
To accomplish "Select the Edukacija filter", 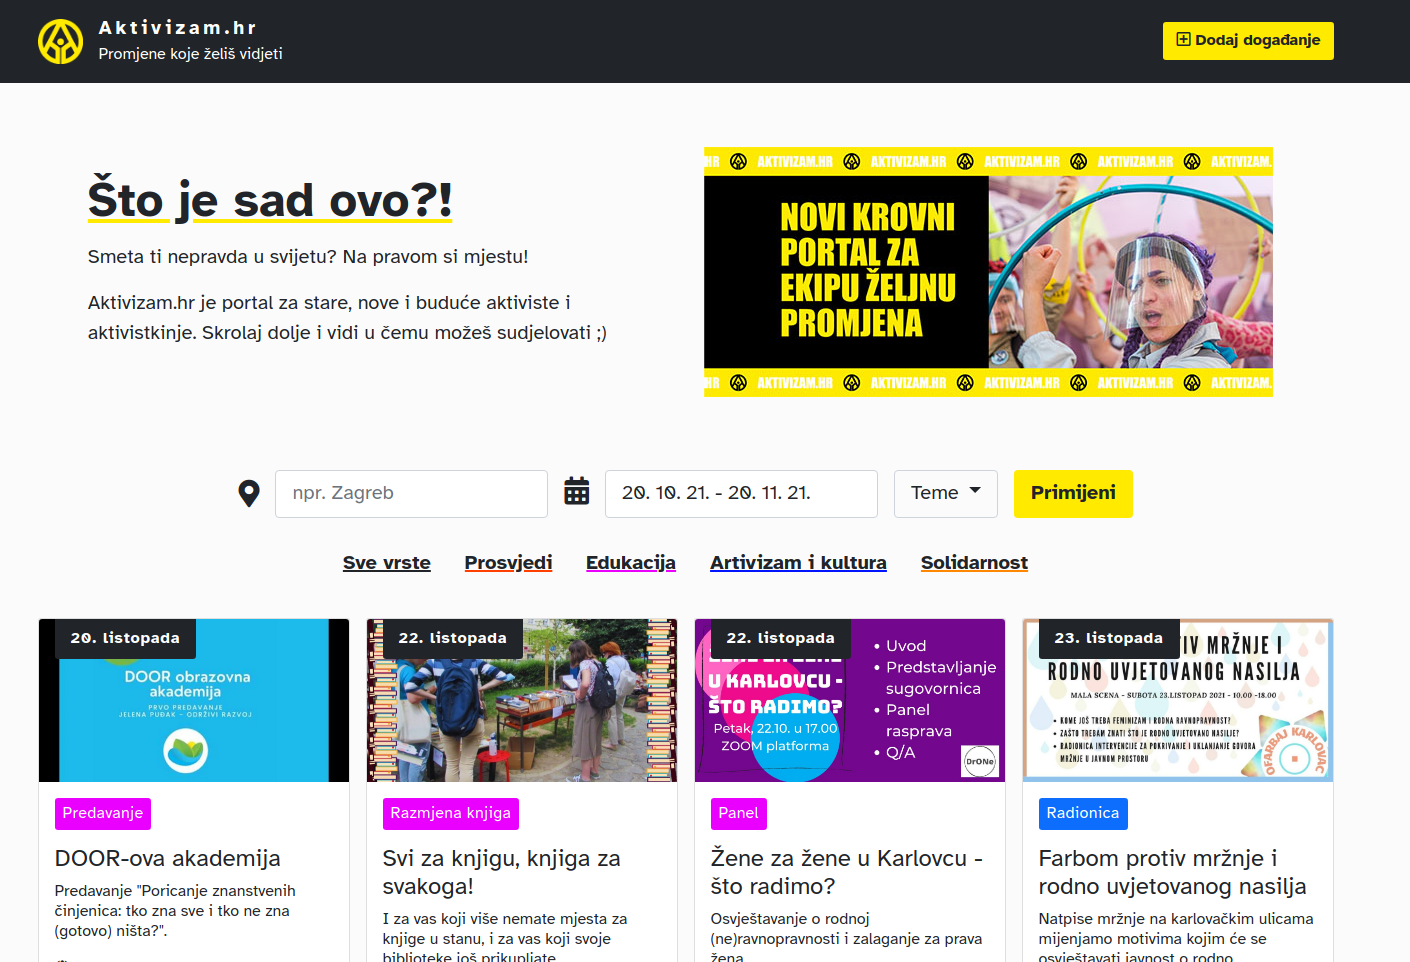I will click(x=631, y=563).
